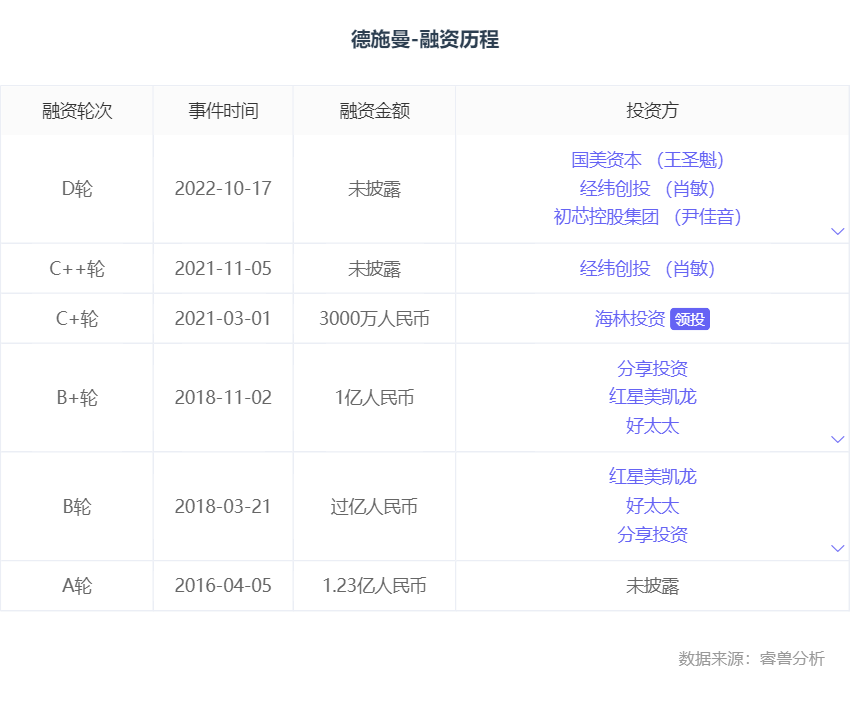The image size is (850, 702).
Task: Select the B轮 round cell
Action: coord(77,506)
